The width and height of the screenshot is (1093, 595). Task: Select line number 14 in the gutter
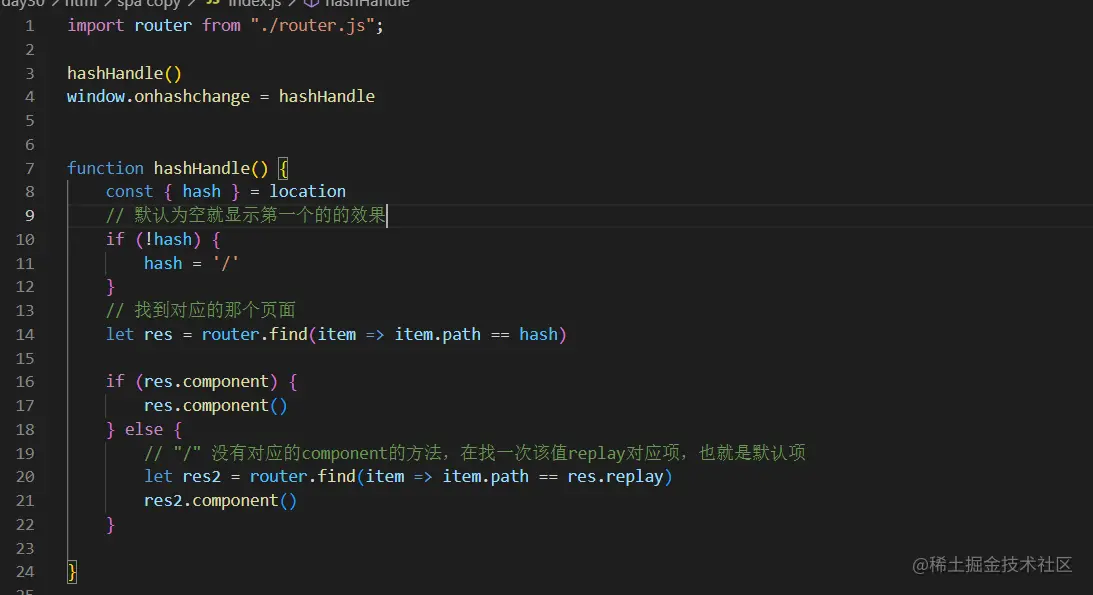point(25,334)
